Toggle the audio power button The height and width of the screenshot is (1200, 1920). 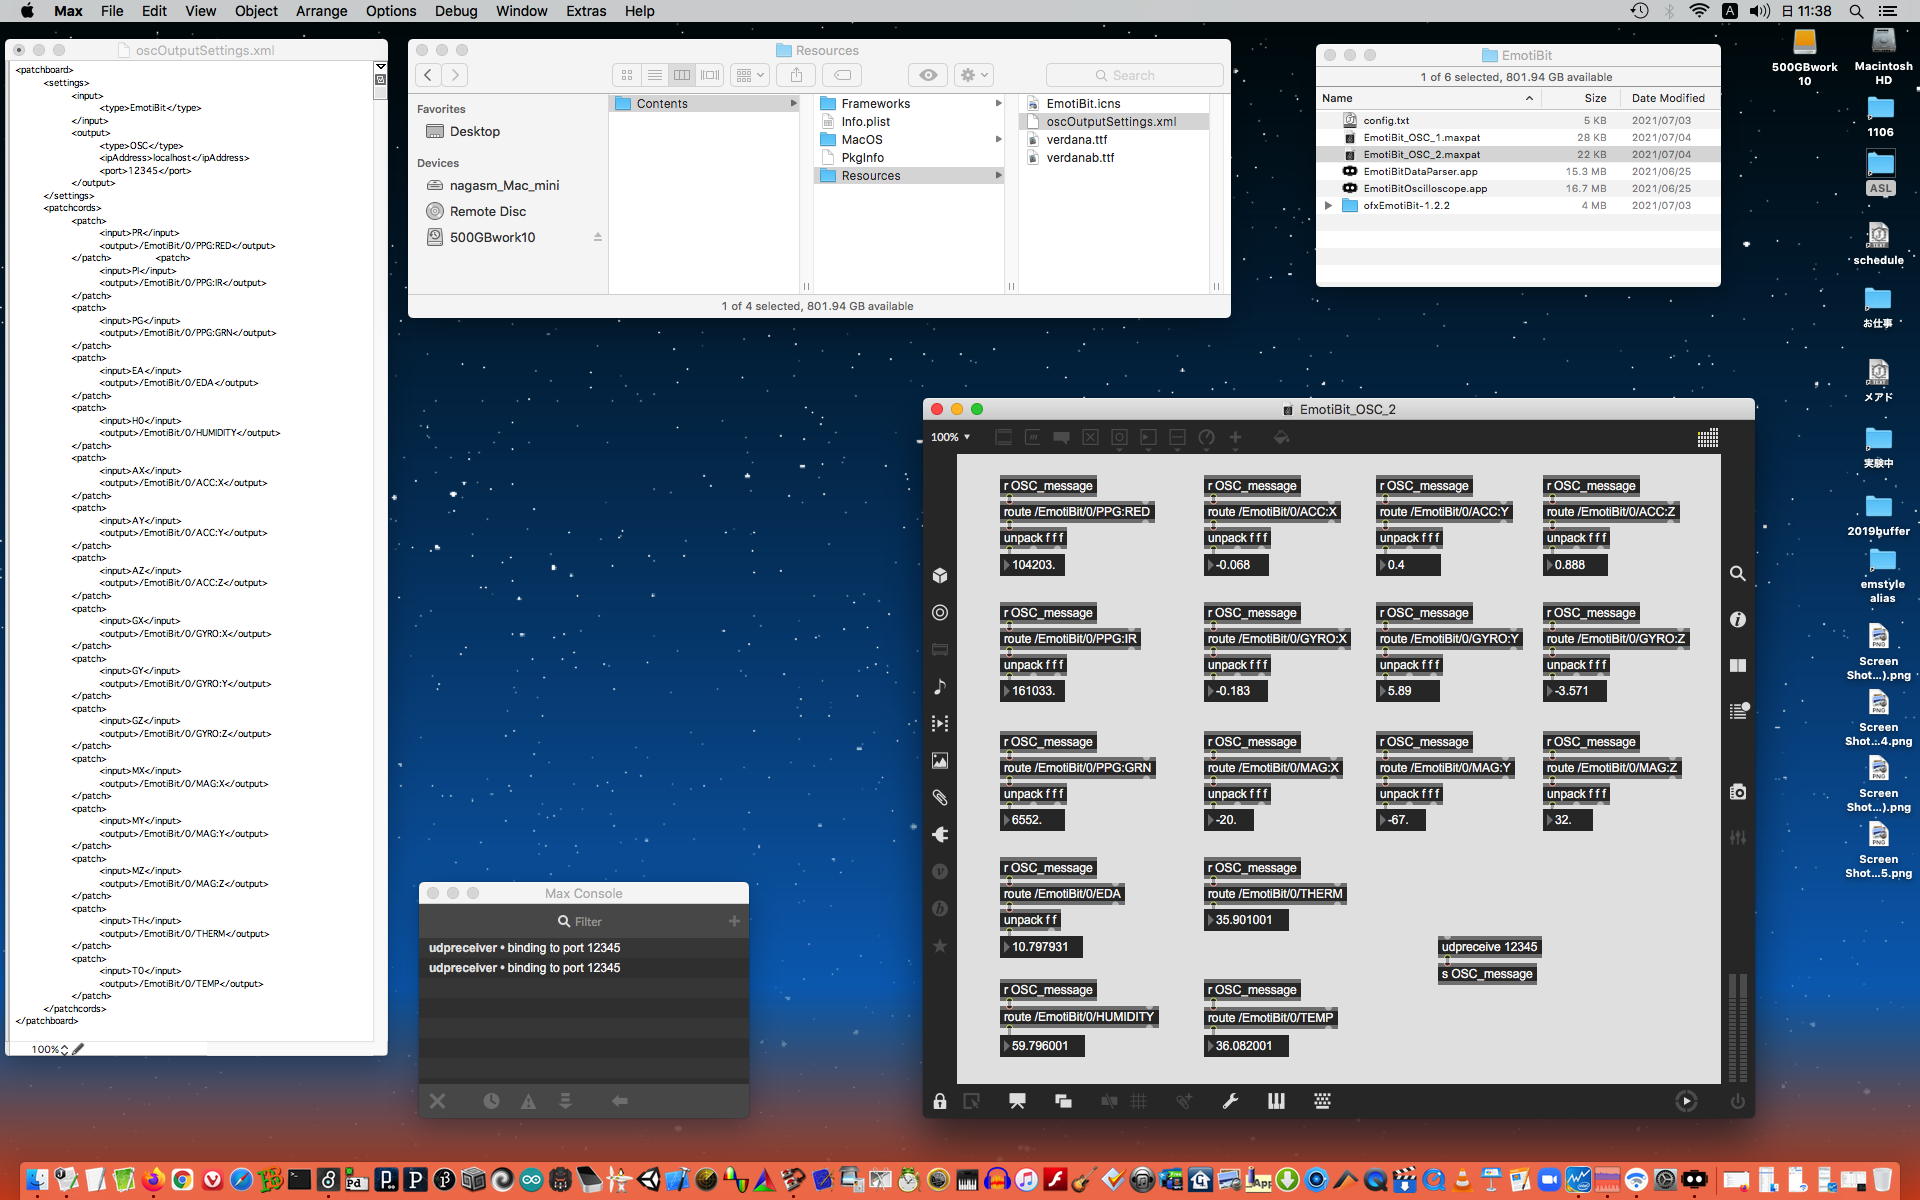point(1738,1101)
